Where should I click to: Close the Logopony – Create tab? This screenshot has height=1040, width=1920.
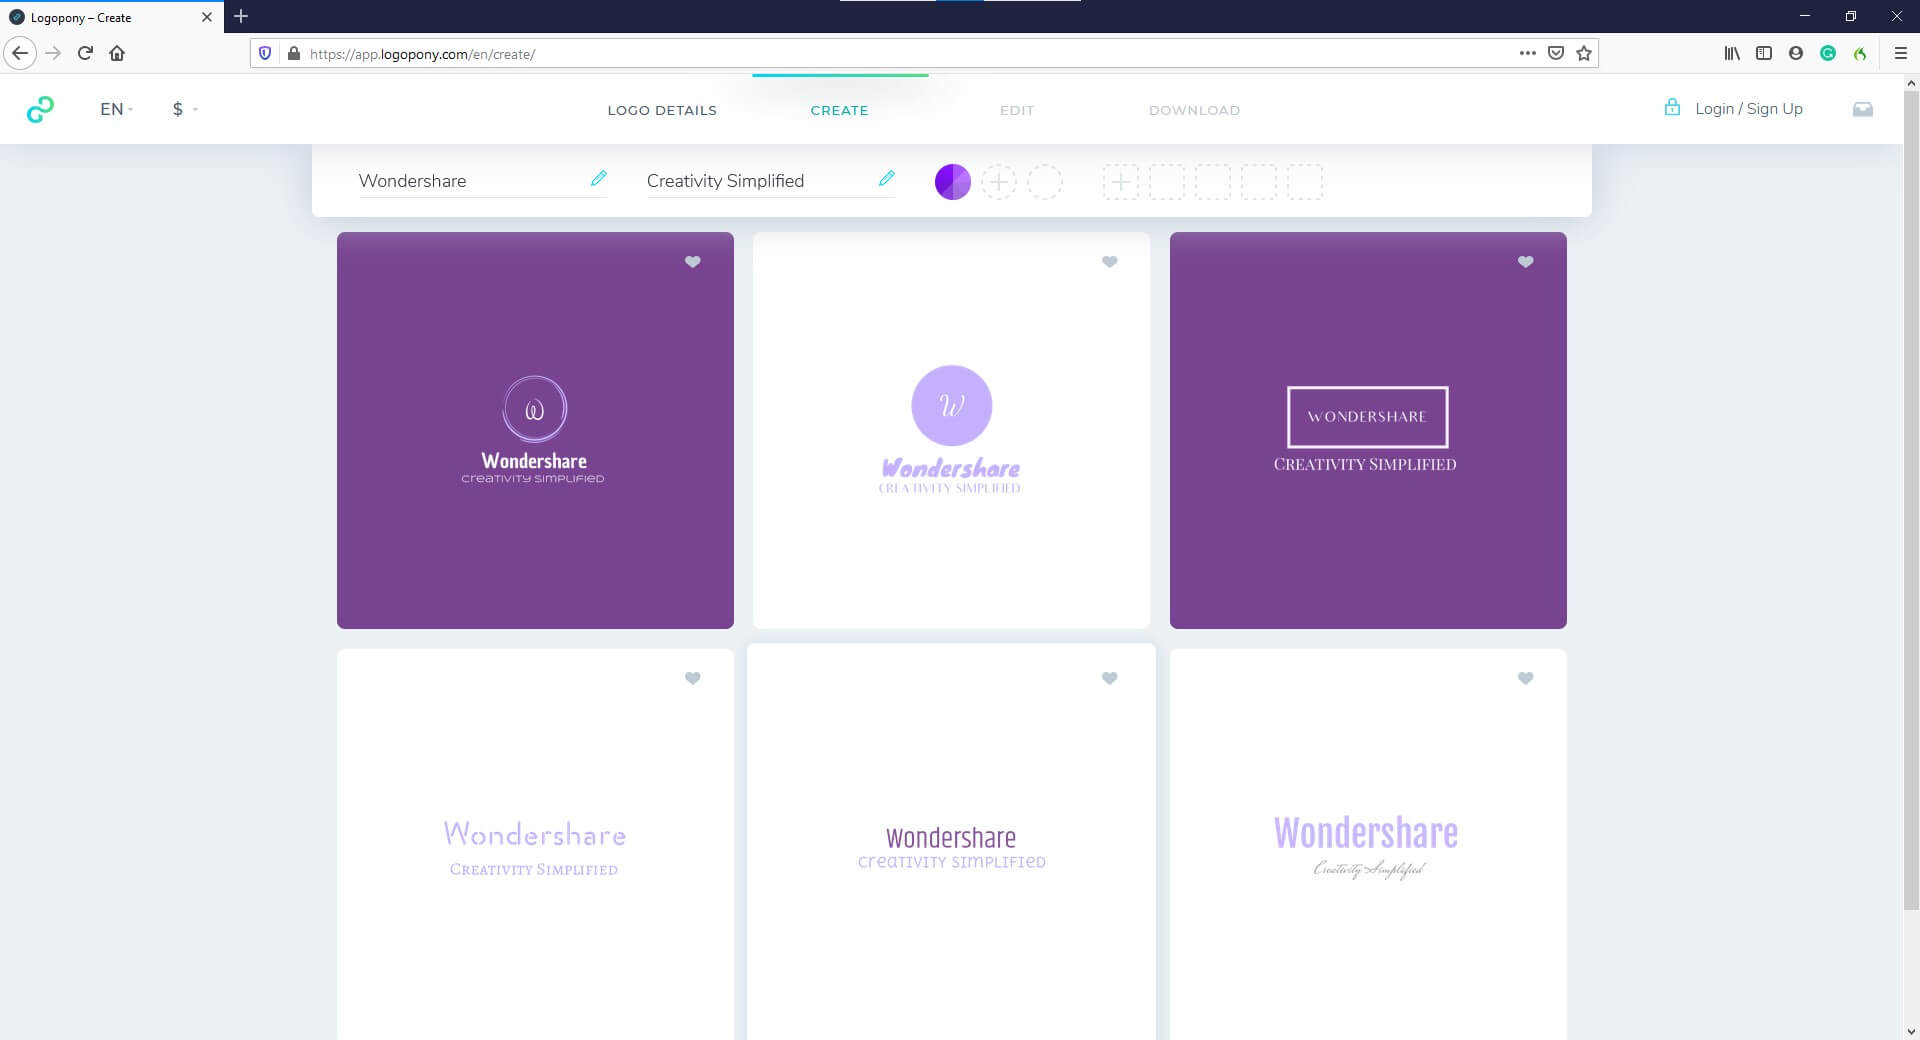point(206,17)
